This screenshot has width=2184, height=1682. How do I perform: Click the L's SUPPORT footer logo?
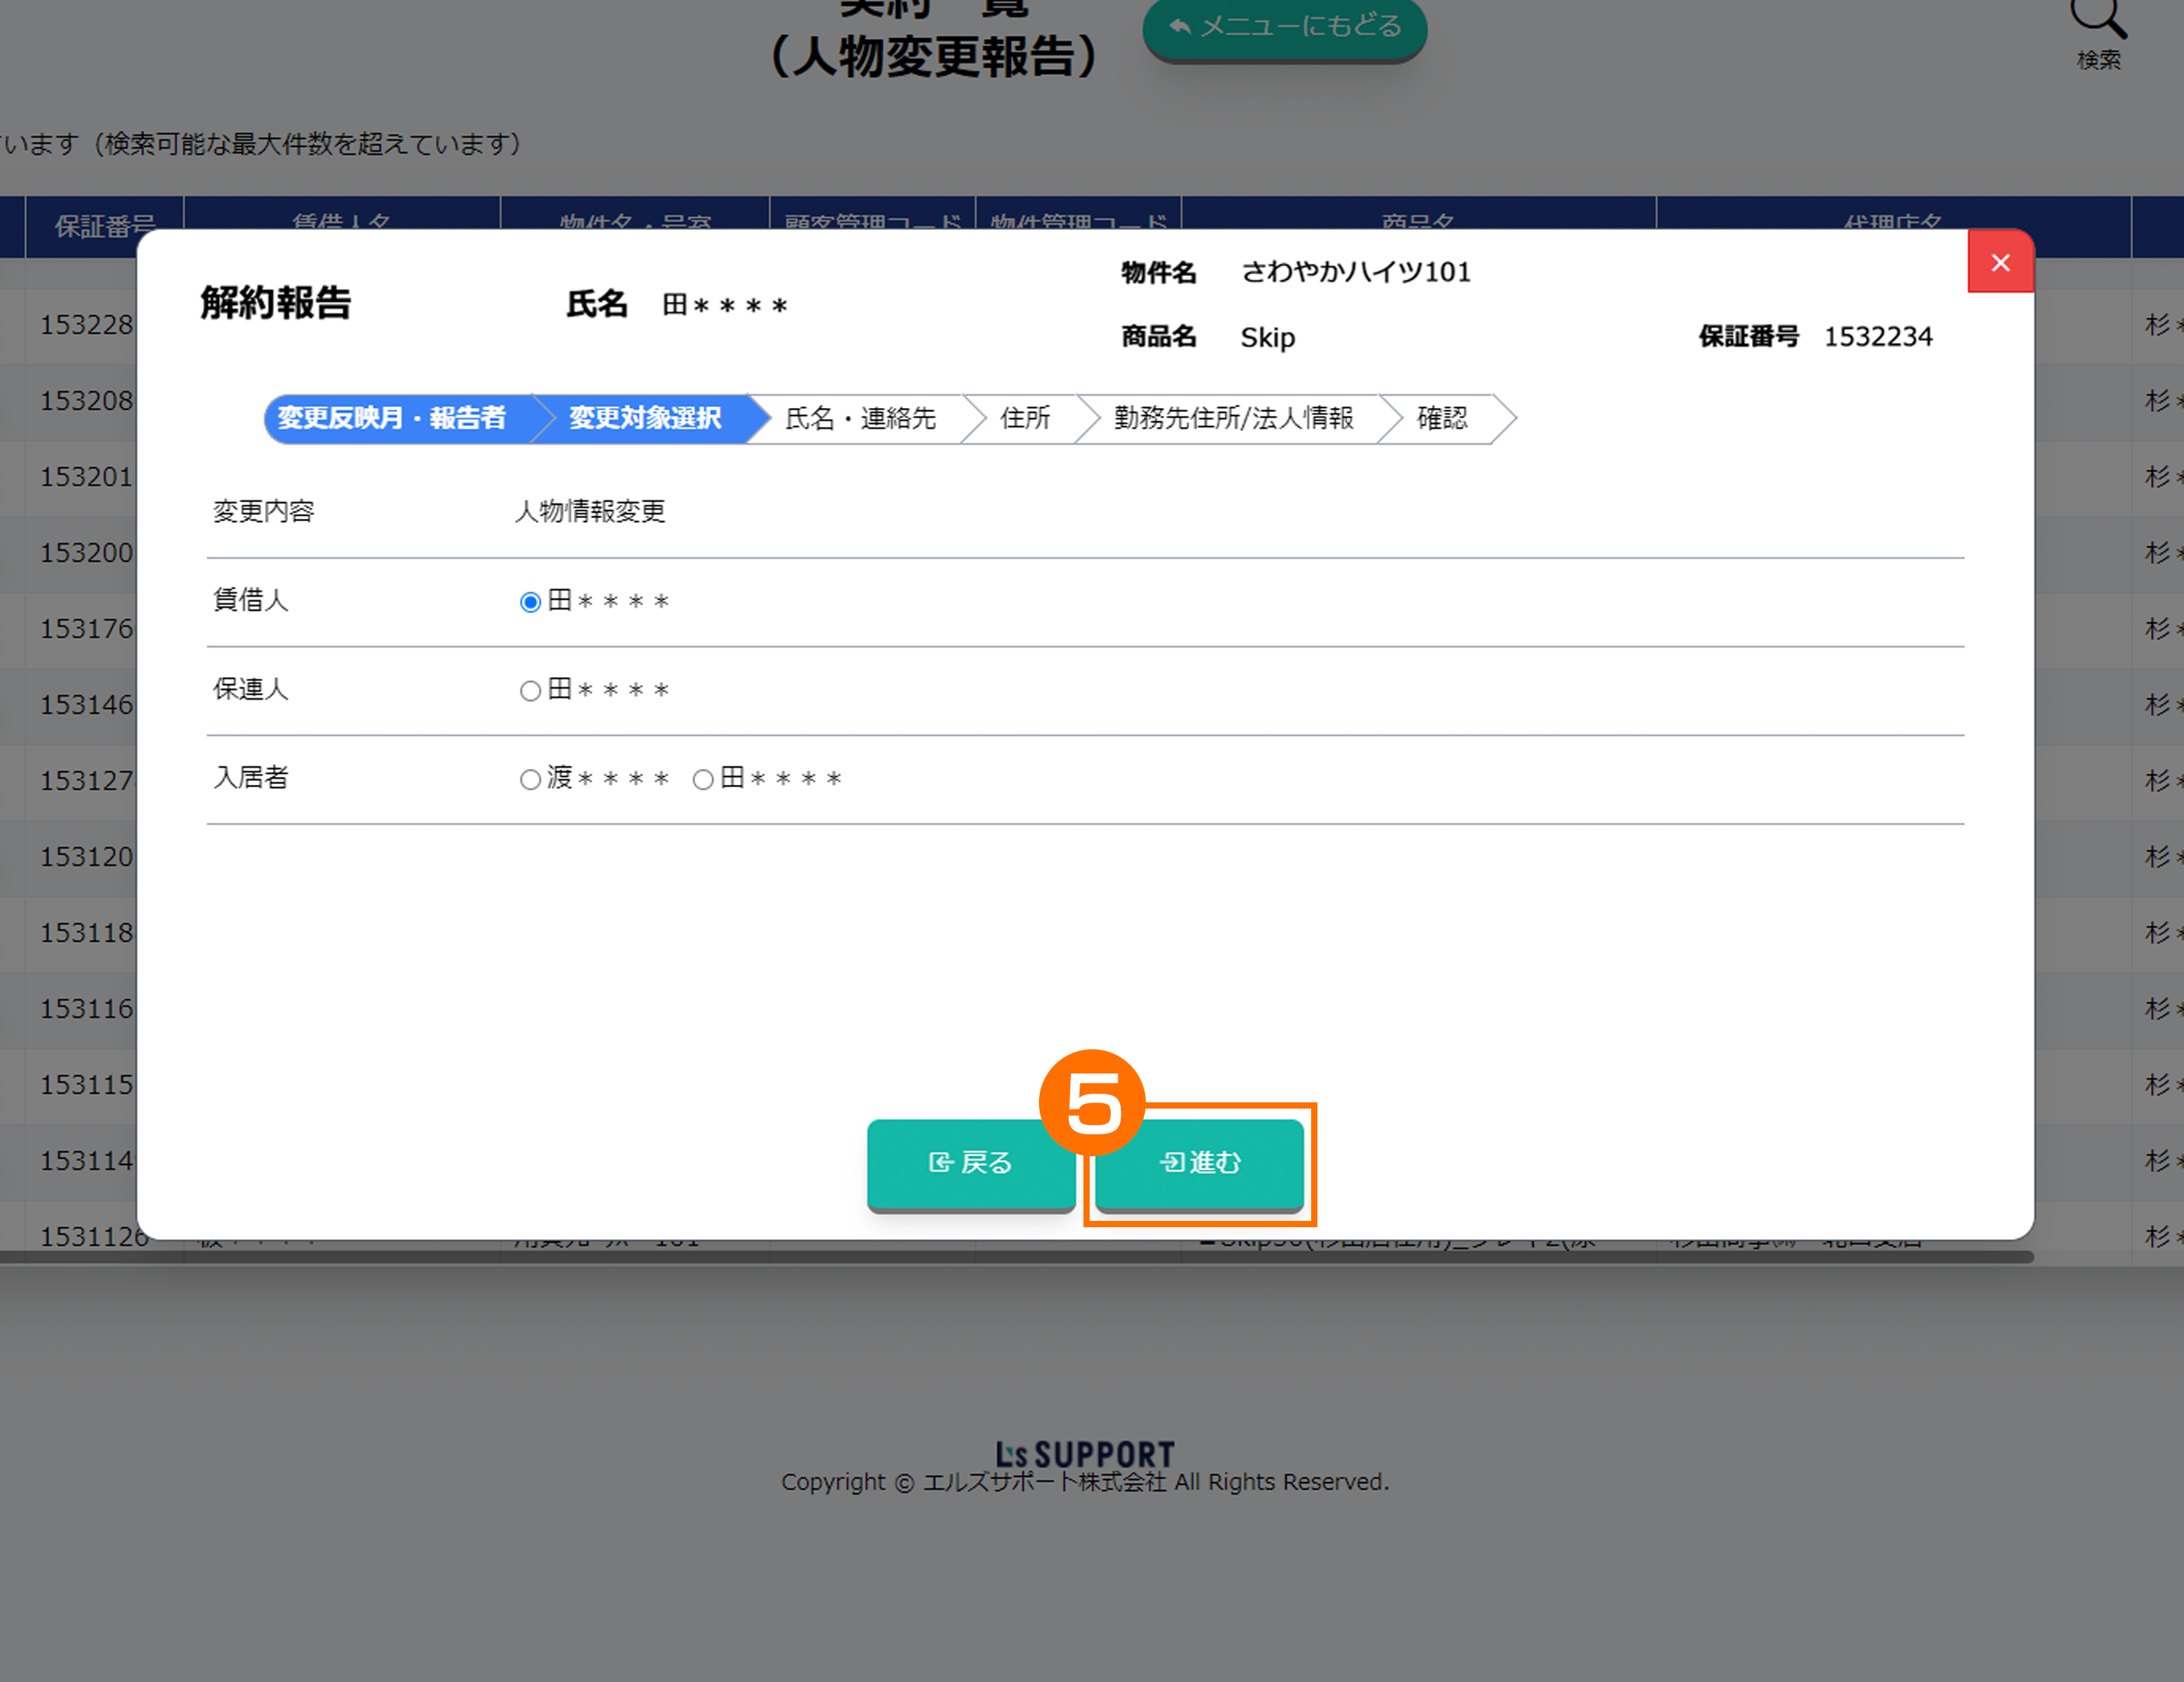coord(1084,1453)
